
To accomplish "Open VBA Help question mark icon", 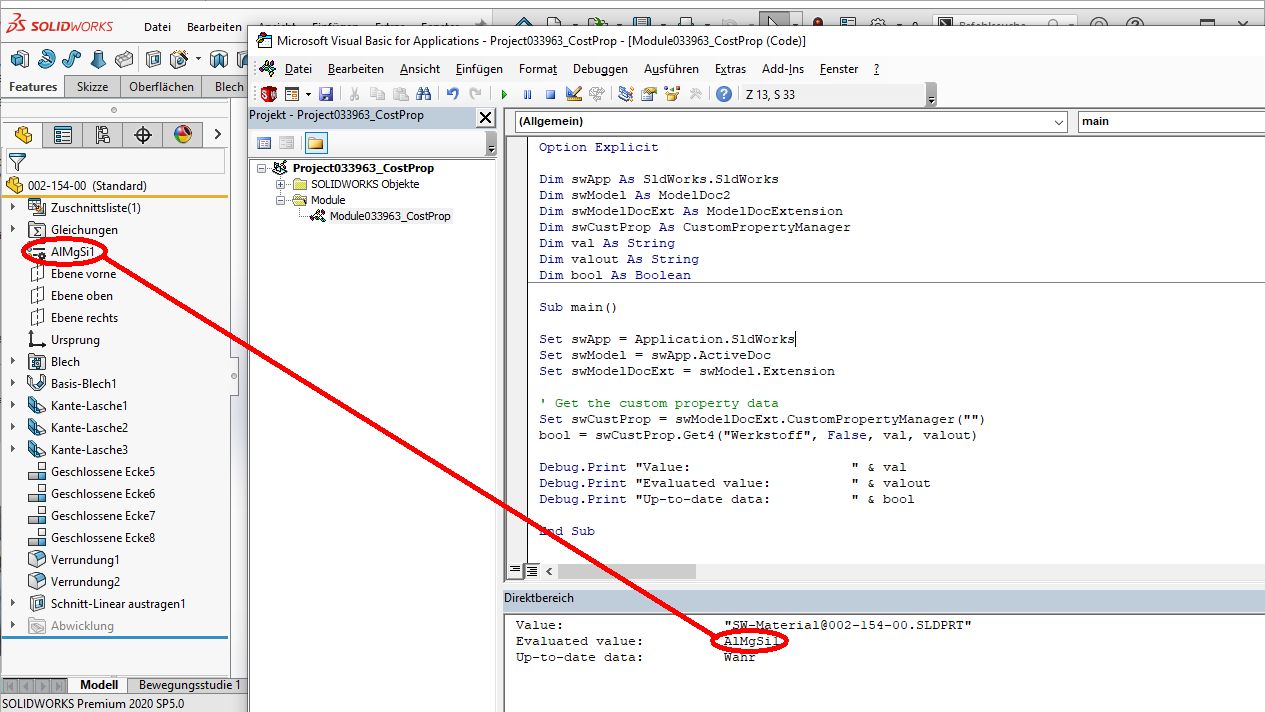I will pos(724,94).
